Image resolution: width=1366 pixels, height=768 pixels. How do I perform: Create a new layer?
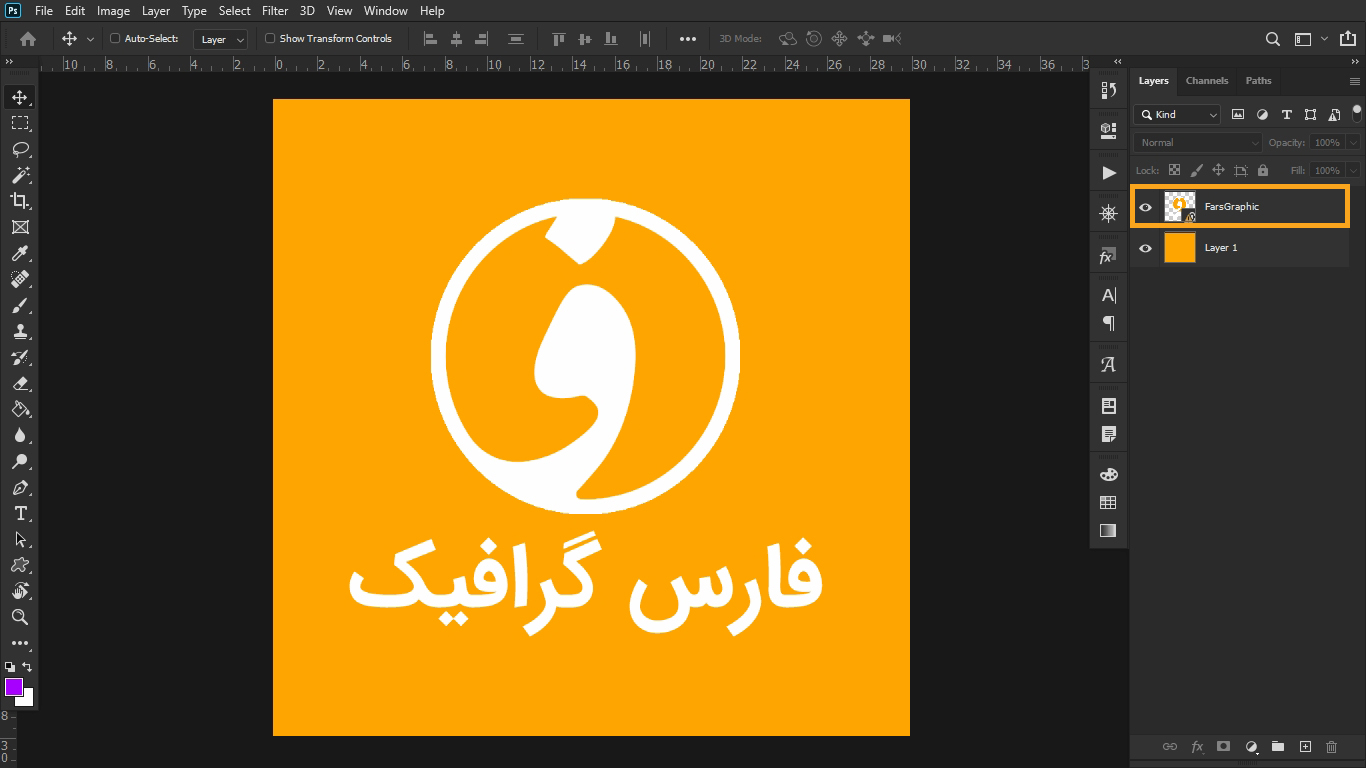pos(1305,746)
